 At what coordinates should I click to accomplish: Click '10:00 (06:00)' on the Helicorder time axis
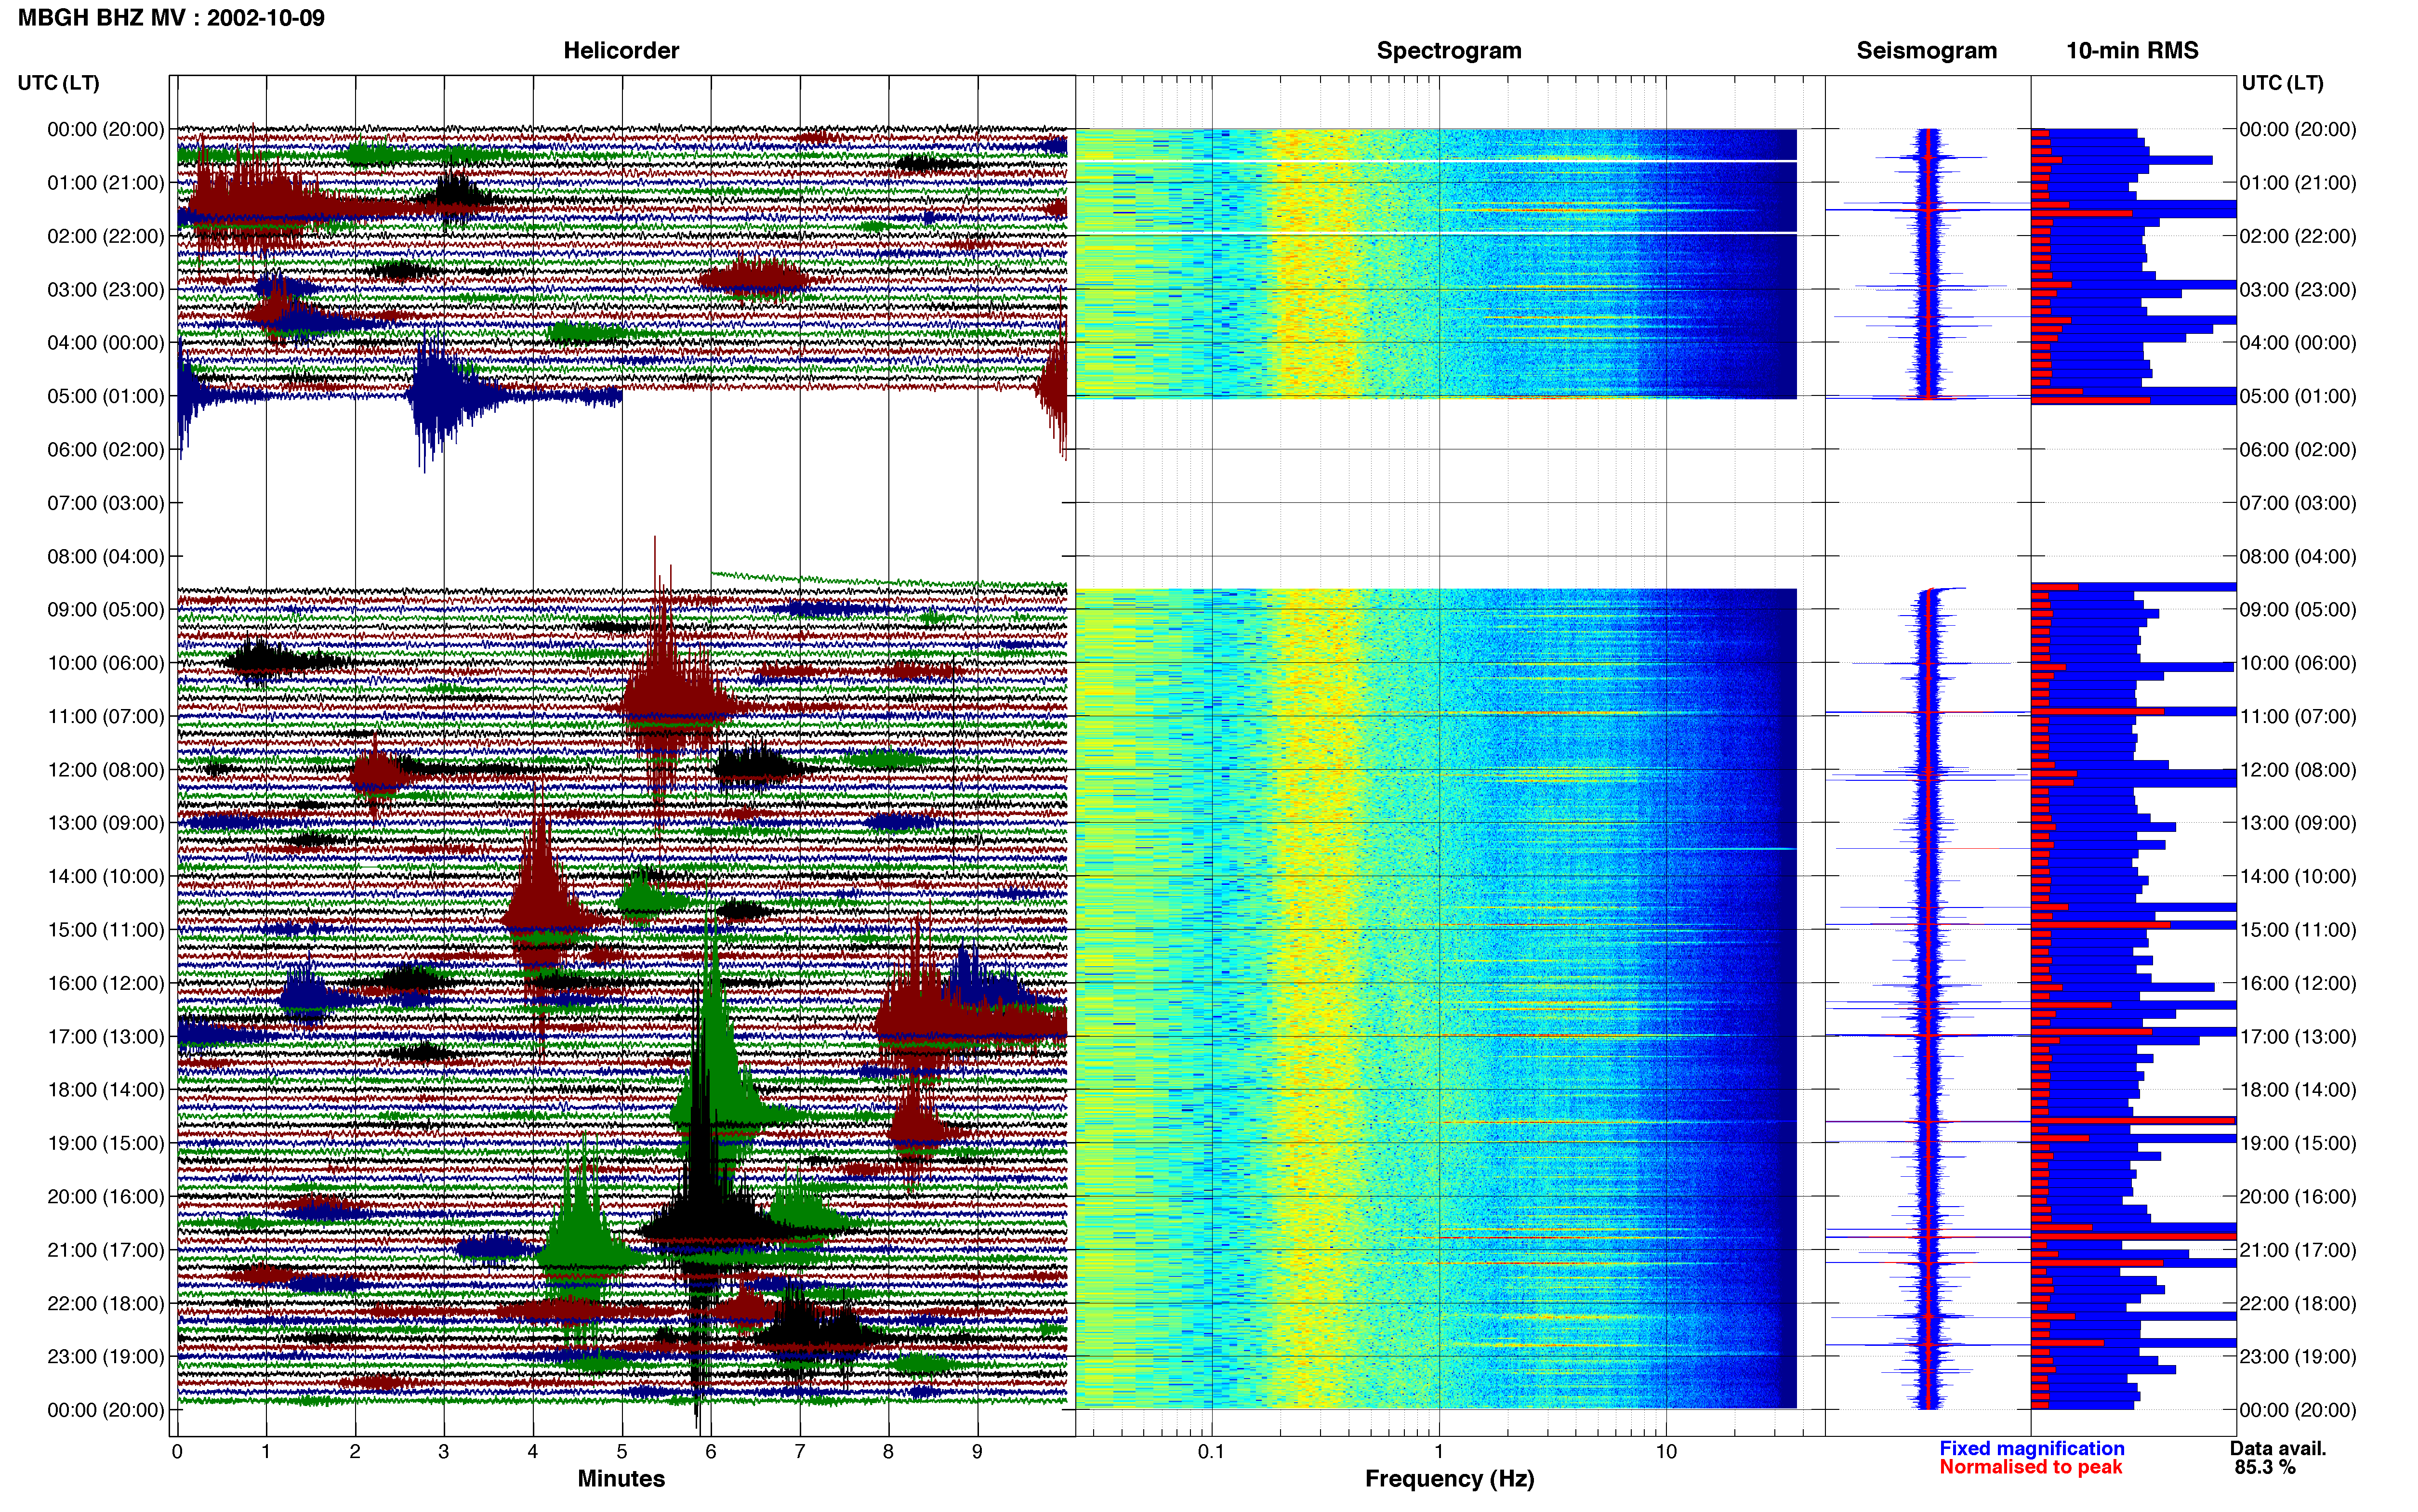[106, 663]
